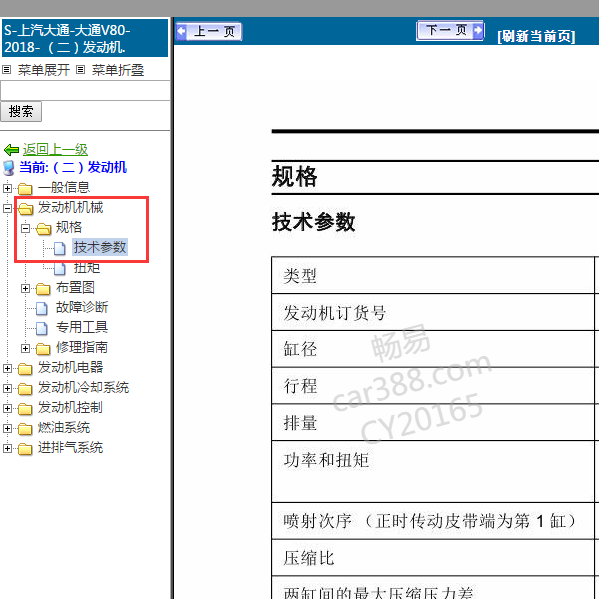
Task: Click the 故障诊断 document icon
Action: coord(42,308)
